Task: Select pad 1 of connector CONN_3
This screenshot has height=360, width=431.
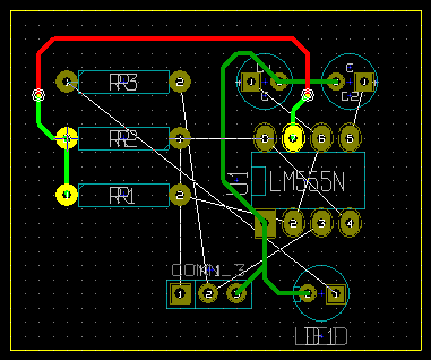Action: (x=180, y=294)
